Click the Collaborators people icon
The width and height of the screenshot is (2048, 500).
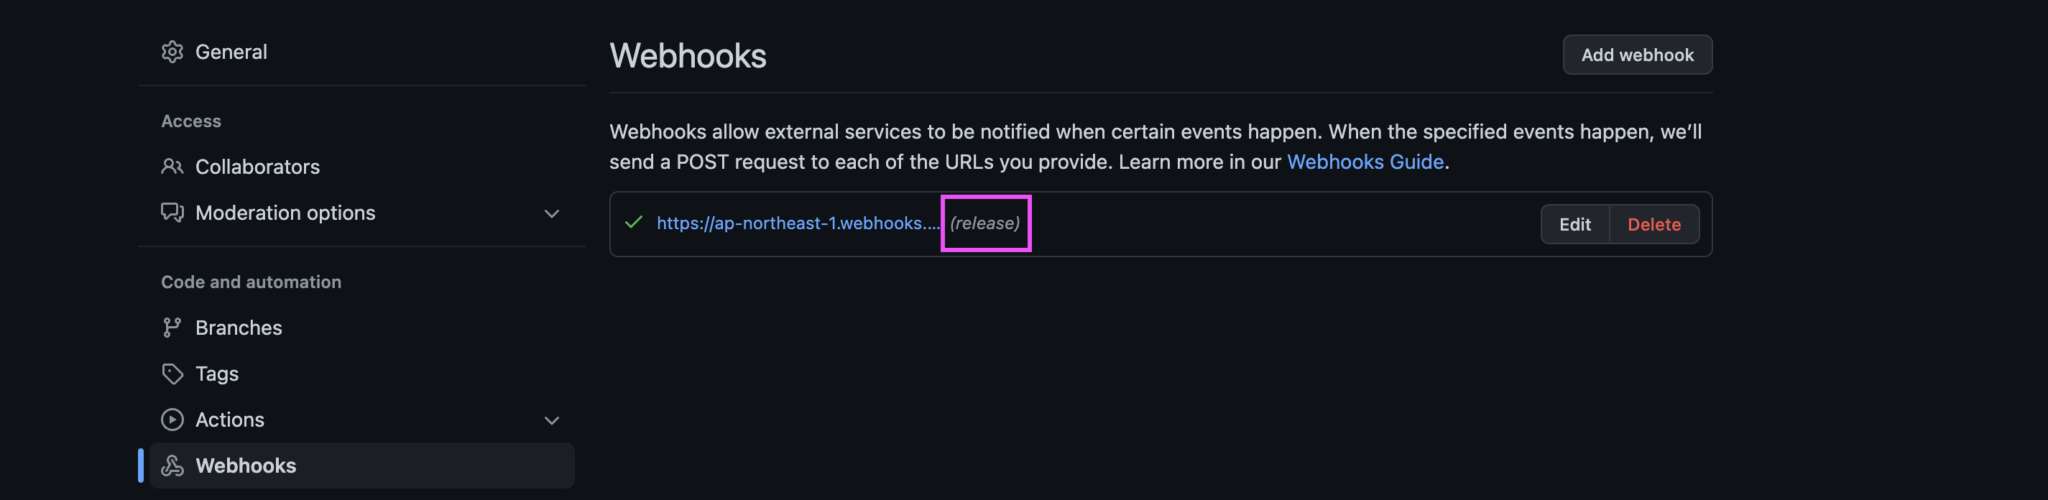172,167
